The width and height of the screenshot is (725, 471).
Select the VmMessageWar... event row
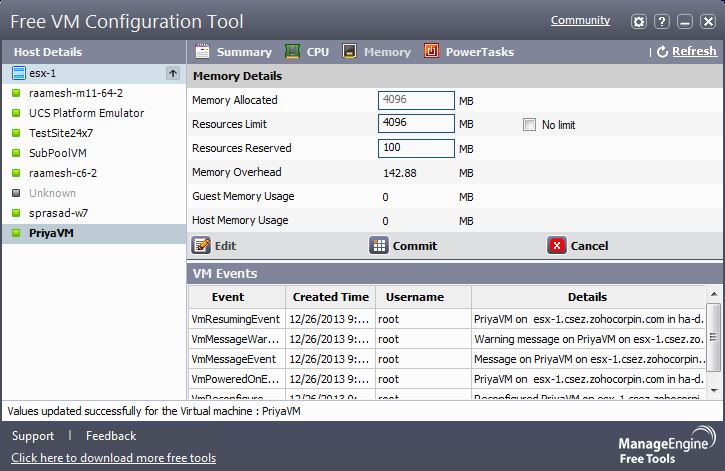(447, 339)
